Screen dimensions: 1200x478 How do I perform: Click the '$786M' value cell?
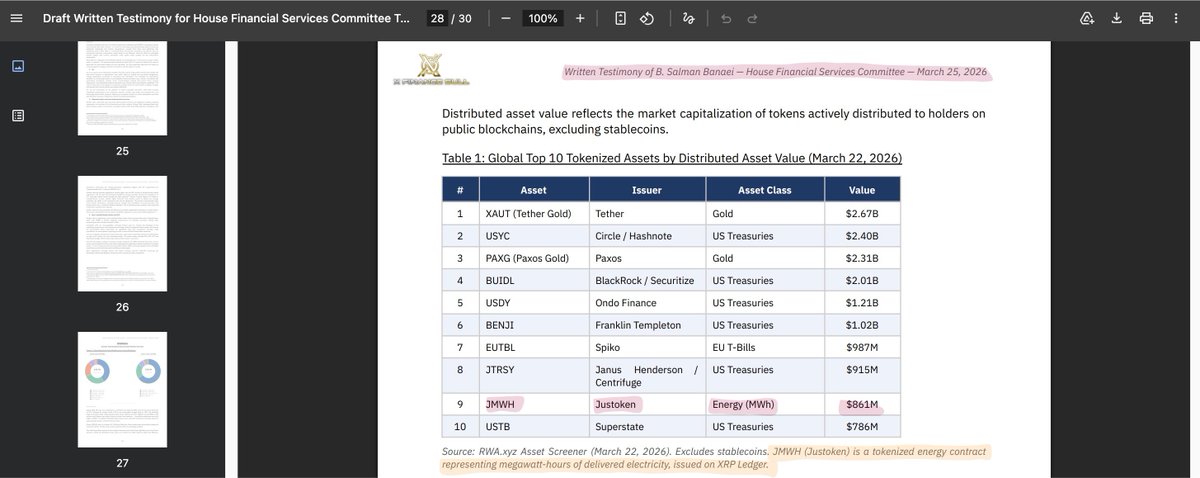pyautogui.click(x=862, y=427)
